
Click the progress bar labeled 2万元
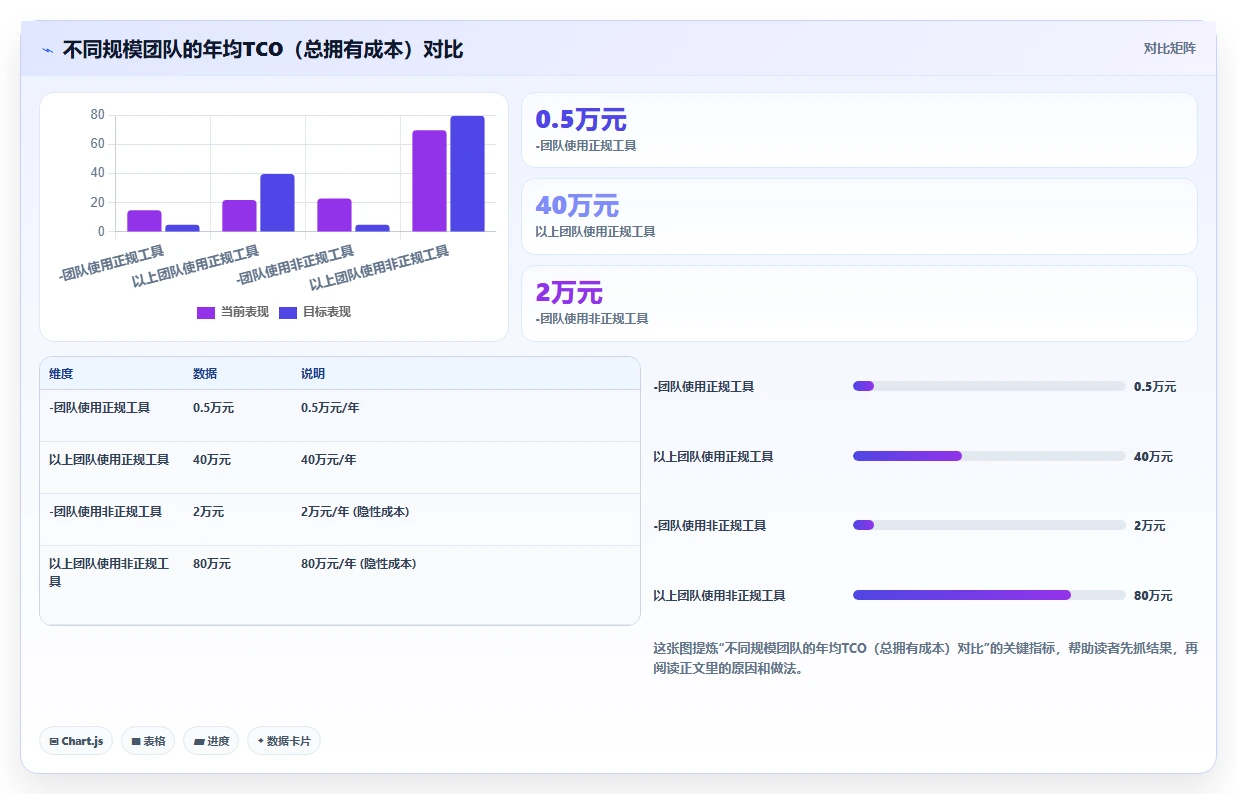click(x=989, y=525)
